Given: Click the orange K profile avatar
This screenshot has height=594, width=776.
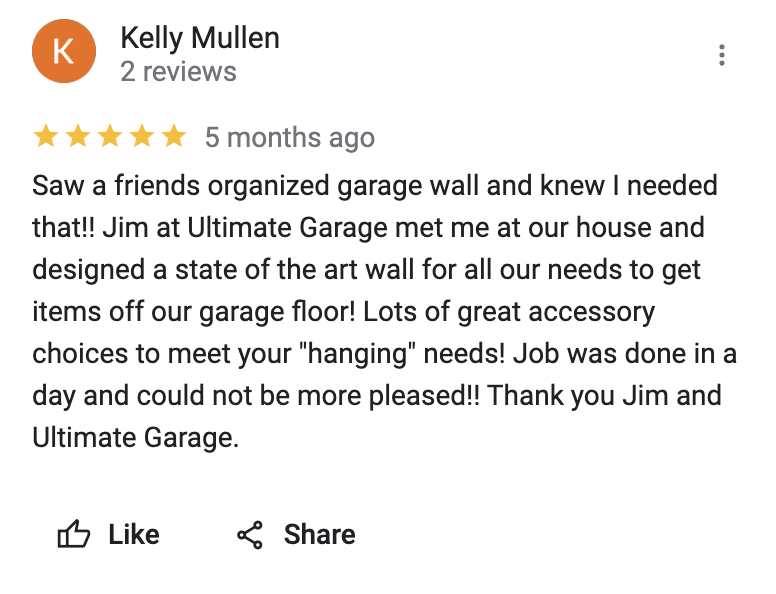Looking at the screenshot, I should 64,53.
